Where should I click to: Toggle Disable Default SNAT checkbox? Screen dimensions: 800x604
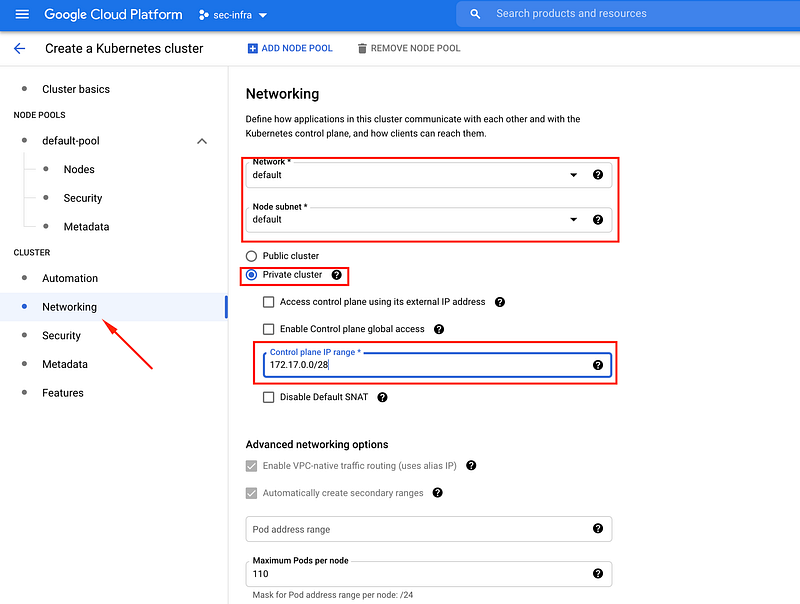tap(268, 397)
